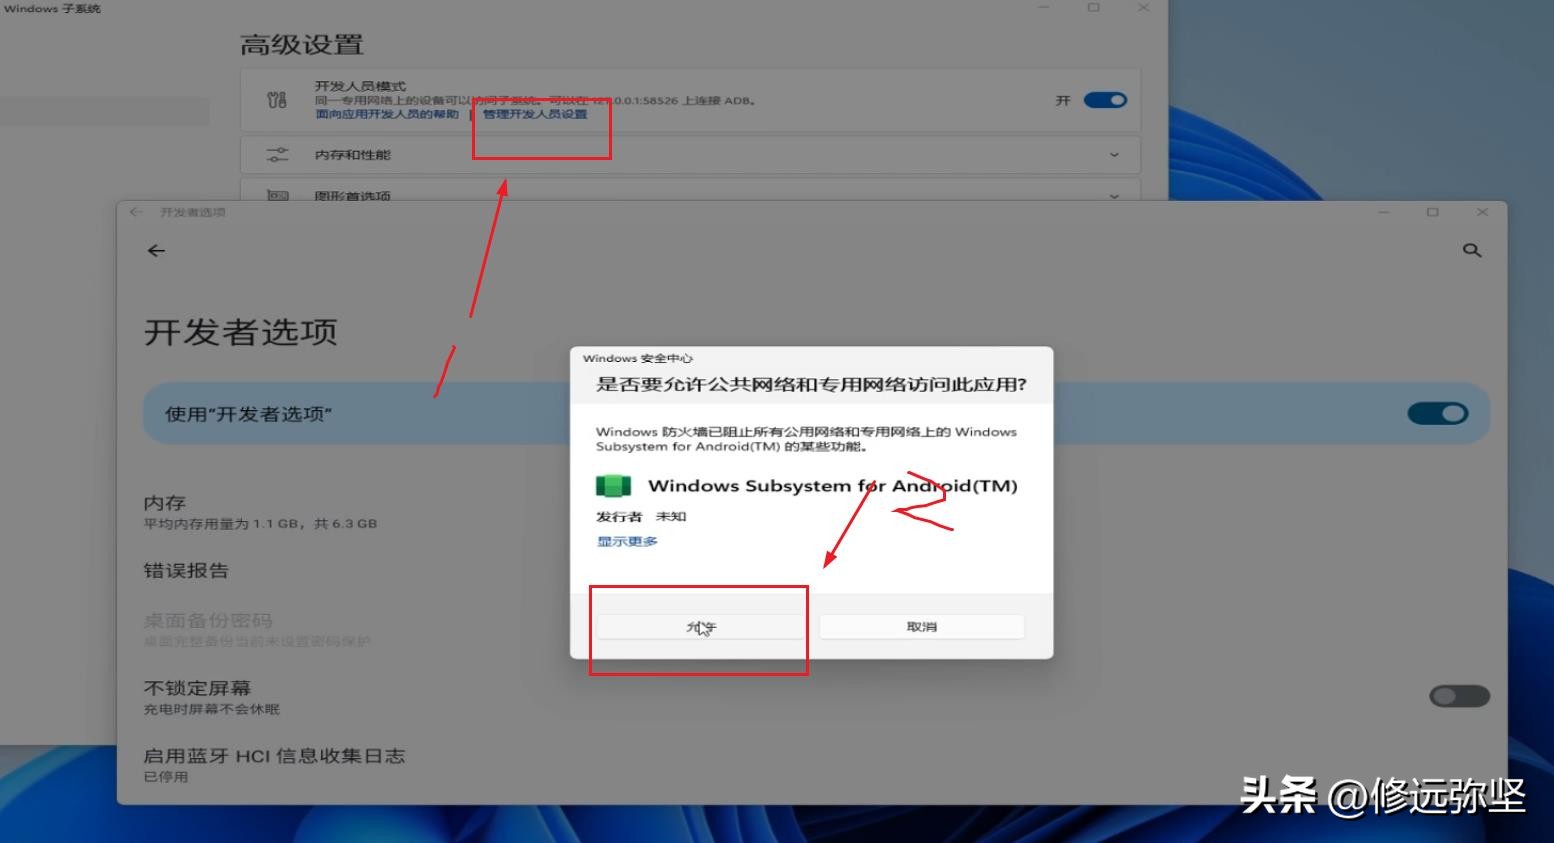Open search in the 开发者选项 window
Viewport: 1554px width, 843px height.
coord(1472,250)
